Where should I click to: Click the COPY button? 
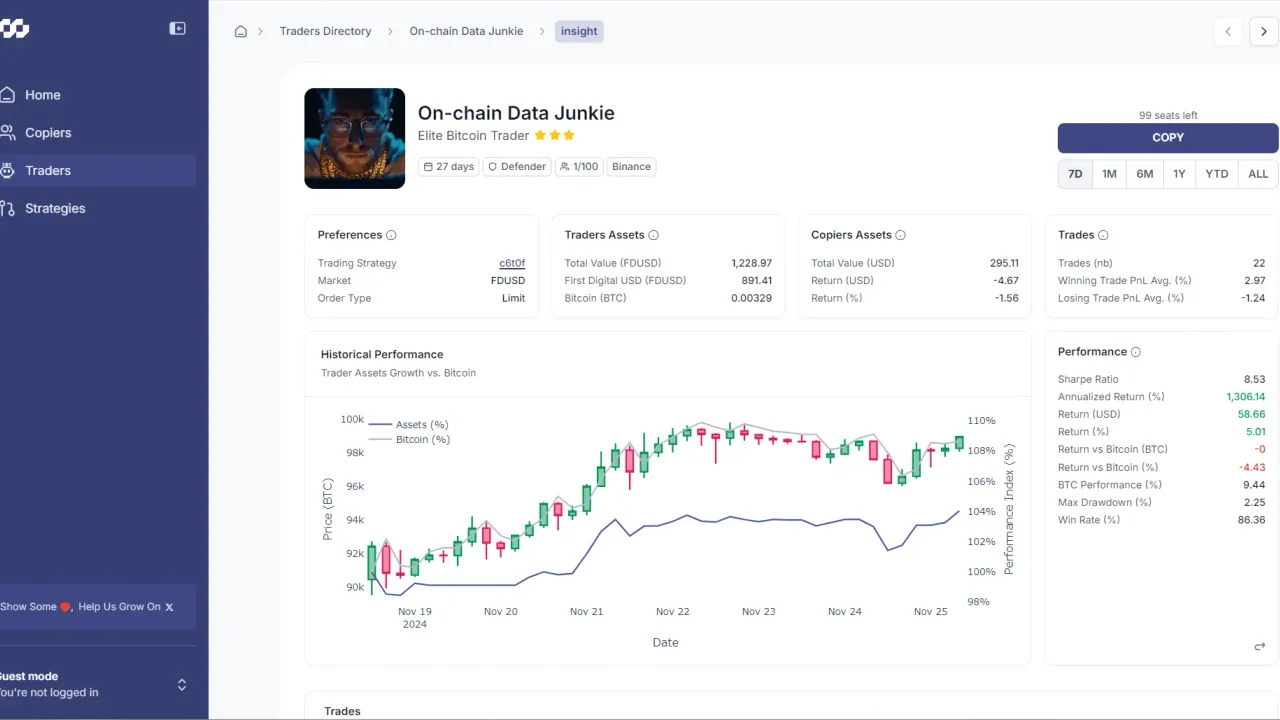coord(1167,137)
